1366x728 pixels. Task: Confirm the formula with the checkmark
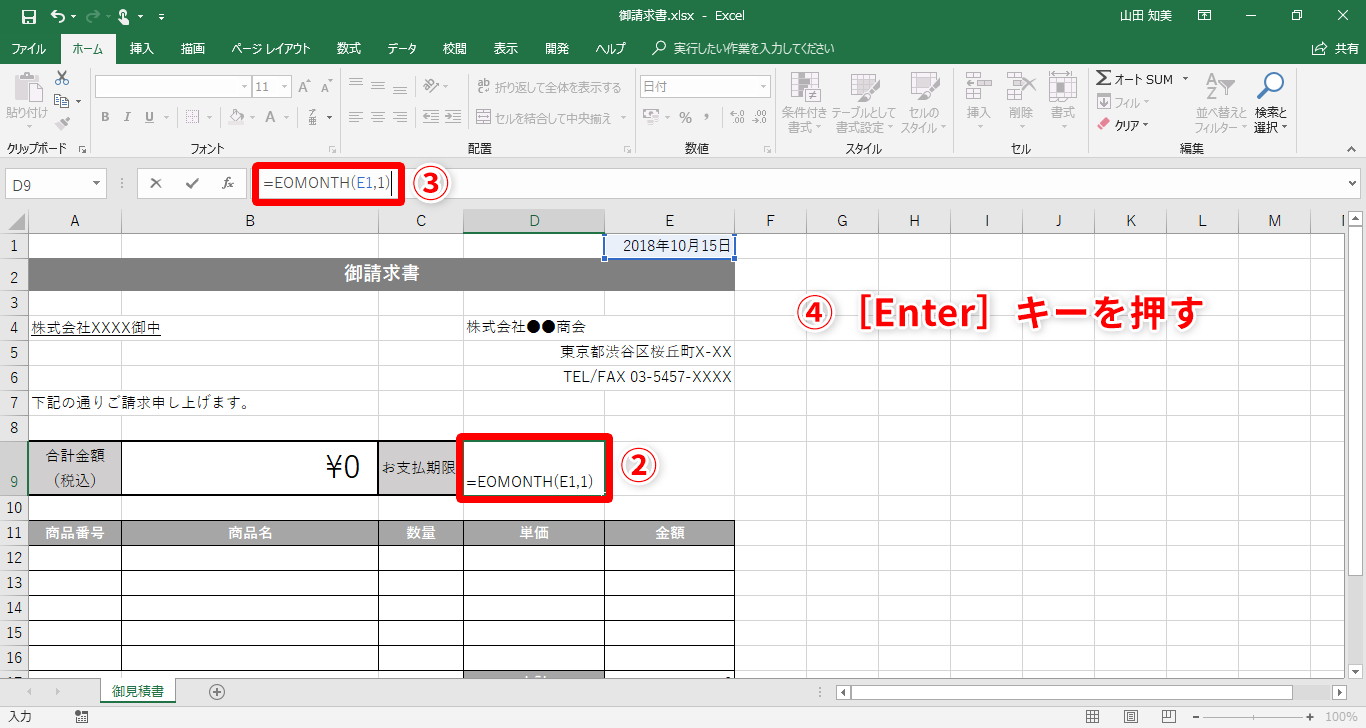coord(192,183)
